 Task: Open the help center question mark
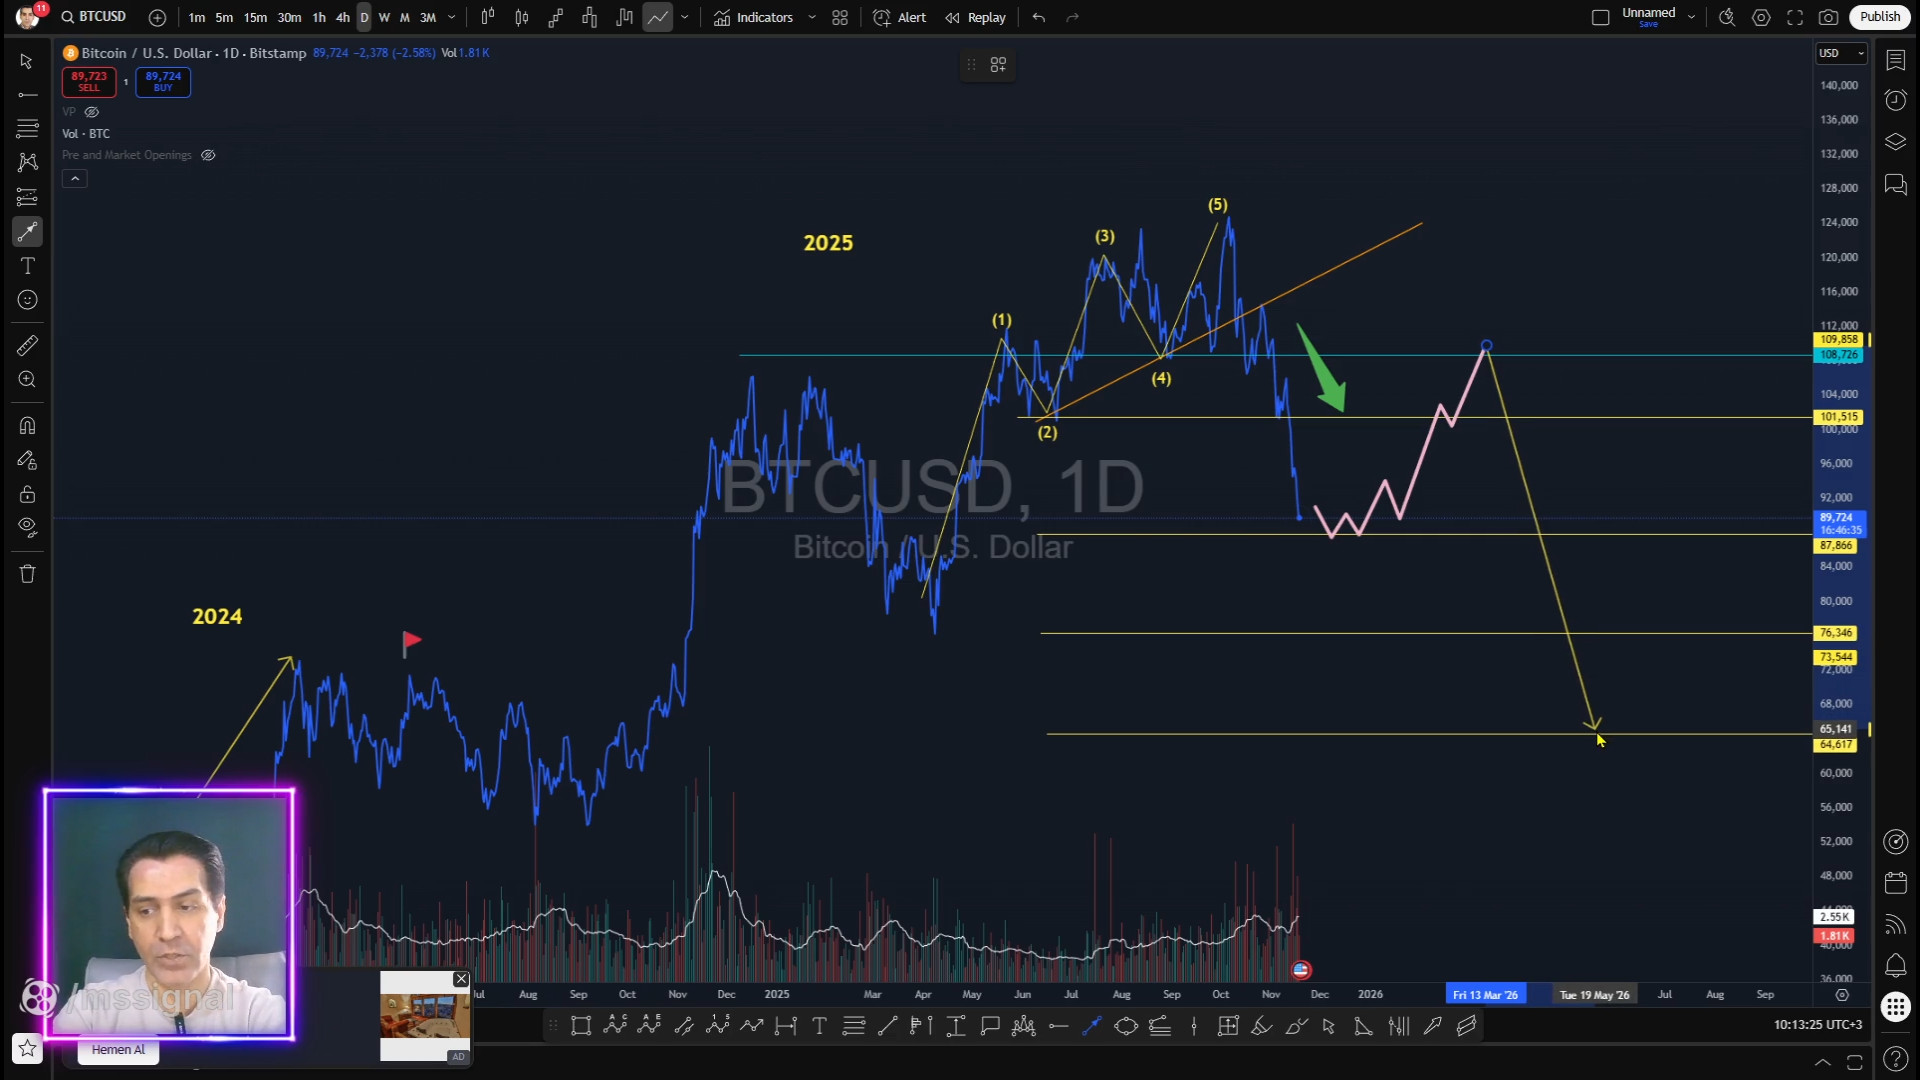tap(1895, 1058)
